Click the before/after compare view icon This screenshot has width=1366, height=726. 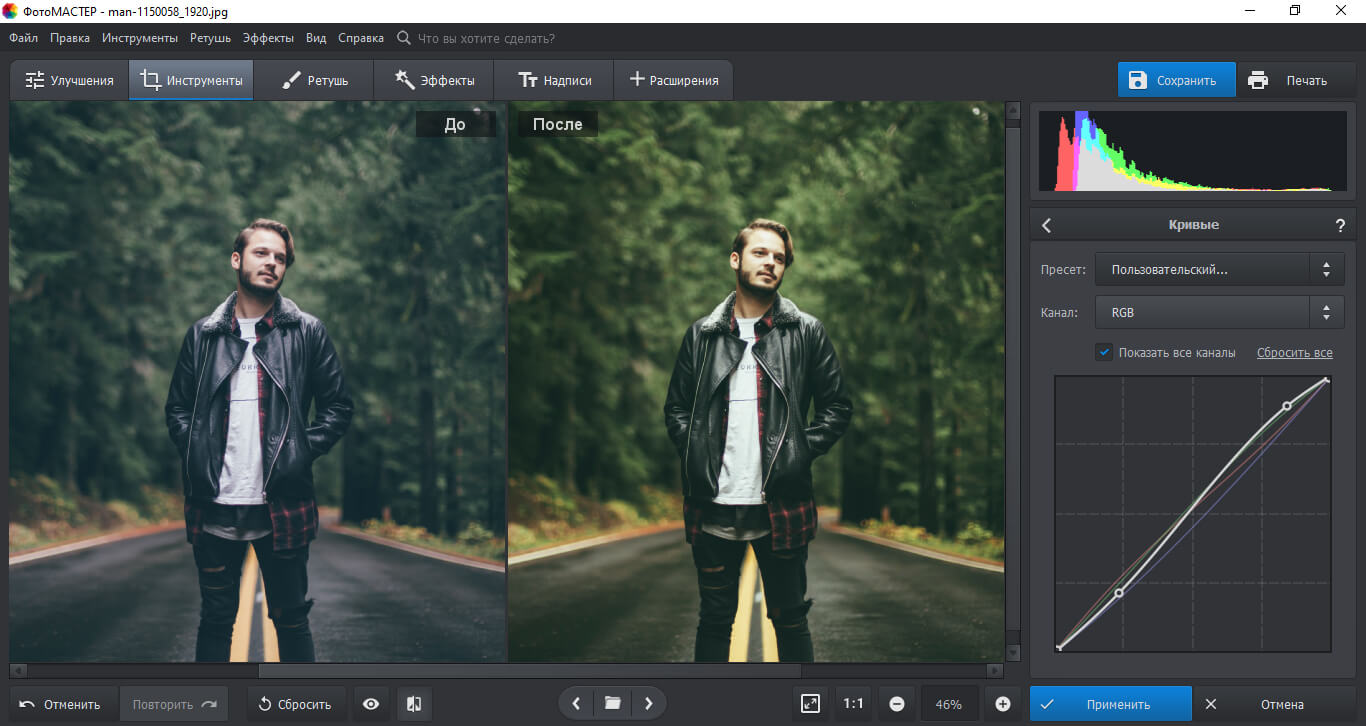414,704
